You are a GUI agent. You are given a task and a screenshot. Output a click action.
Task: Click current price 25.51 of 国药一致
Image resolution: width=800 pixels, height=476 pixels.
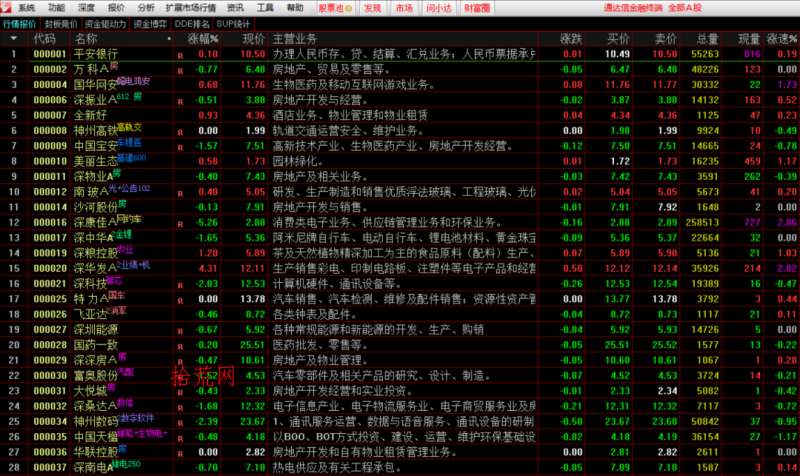coord(253,345)
